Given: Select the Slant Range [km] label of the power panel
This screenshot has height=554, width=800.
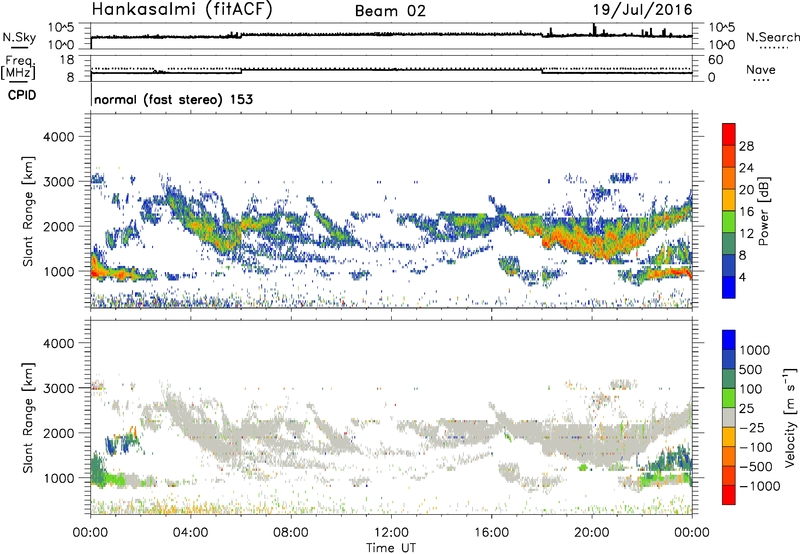Looking at the screenshot, I should point(28,211).
